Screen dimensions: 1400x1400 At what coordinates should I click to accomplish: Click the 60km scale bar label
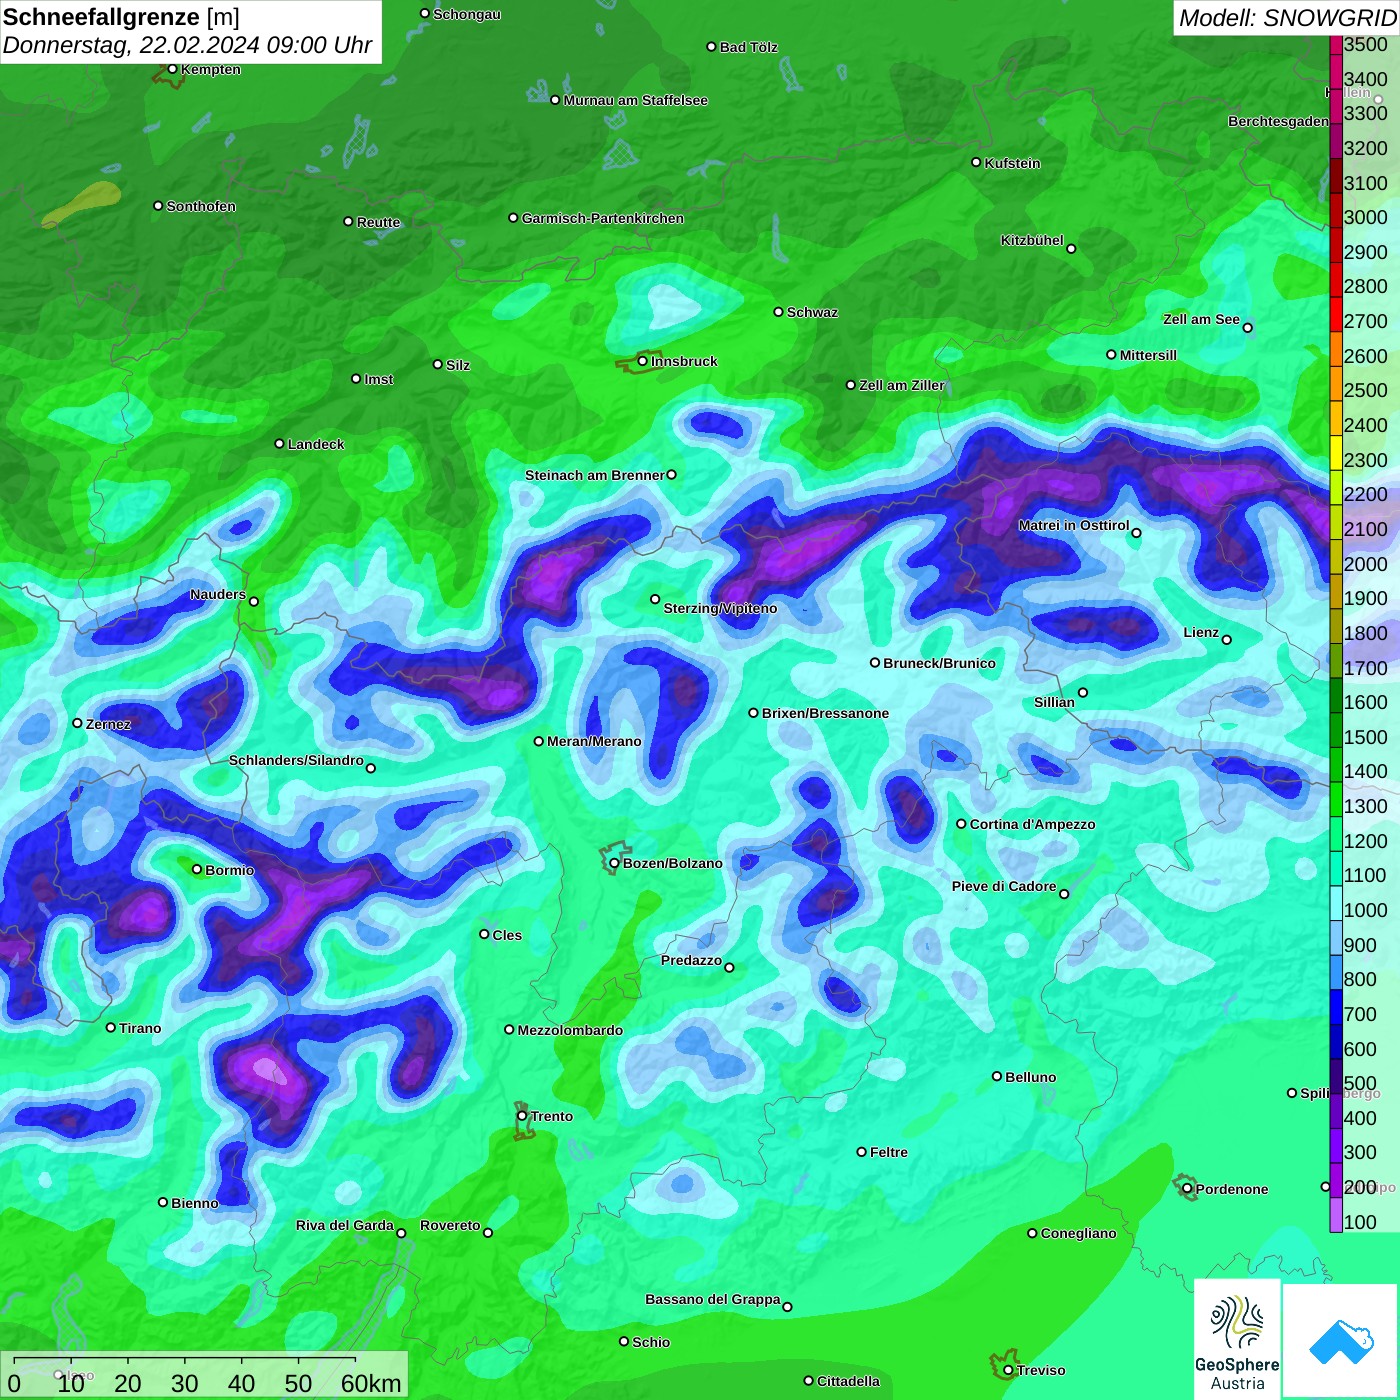coord(371,1383)
